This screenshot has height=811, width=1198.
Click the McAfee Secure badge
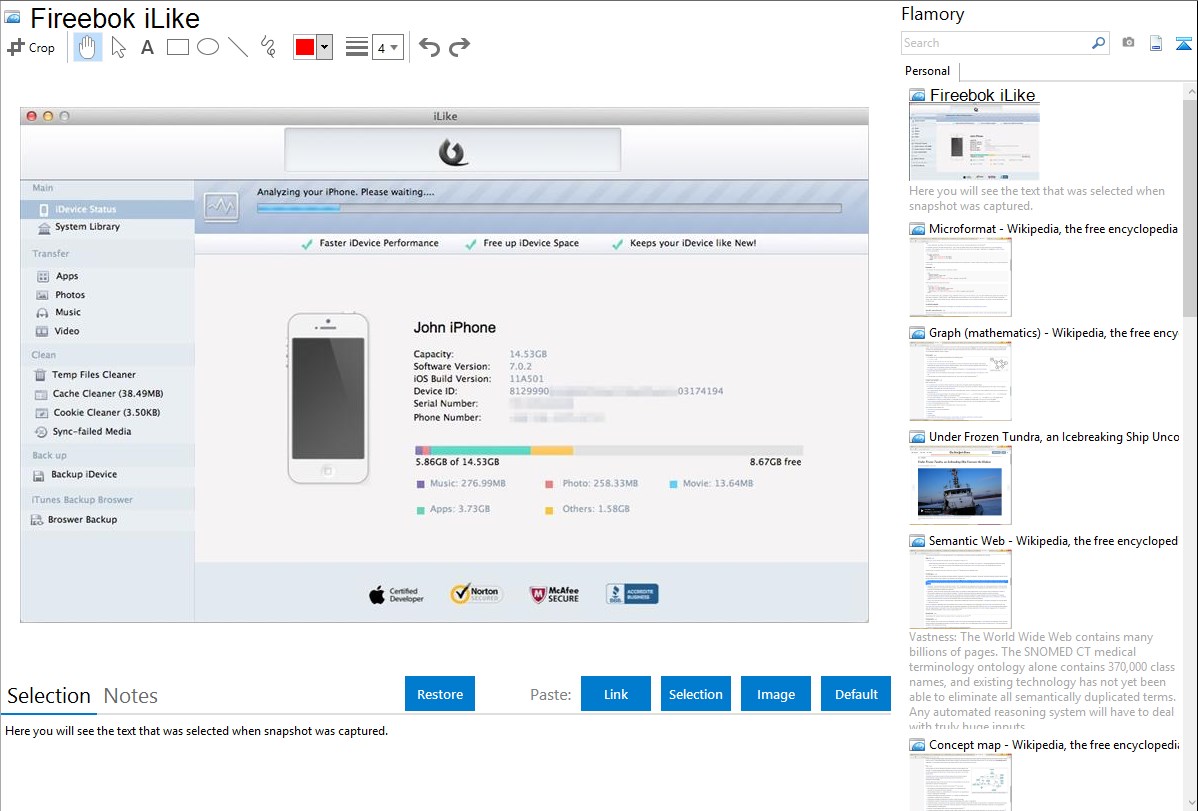(x=555, y=594)
